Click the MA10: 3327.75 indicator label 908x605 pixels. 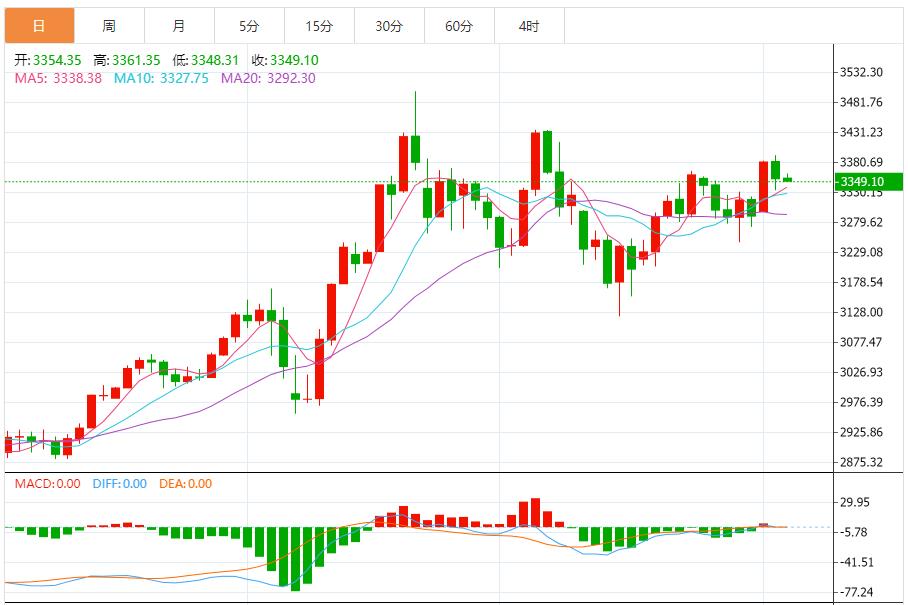click(161, 78)
